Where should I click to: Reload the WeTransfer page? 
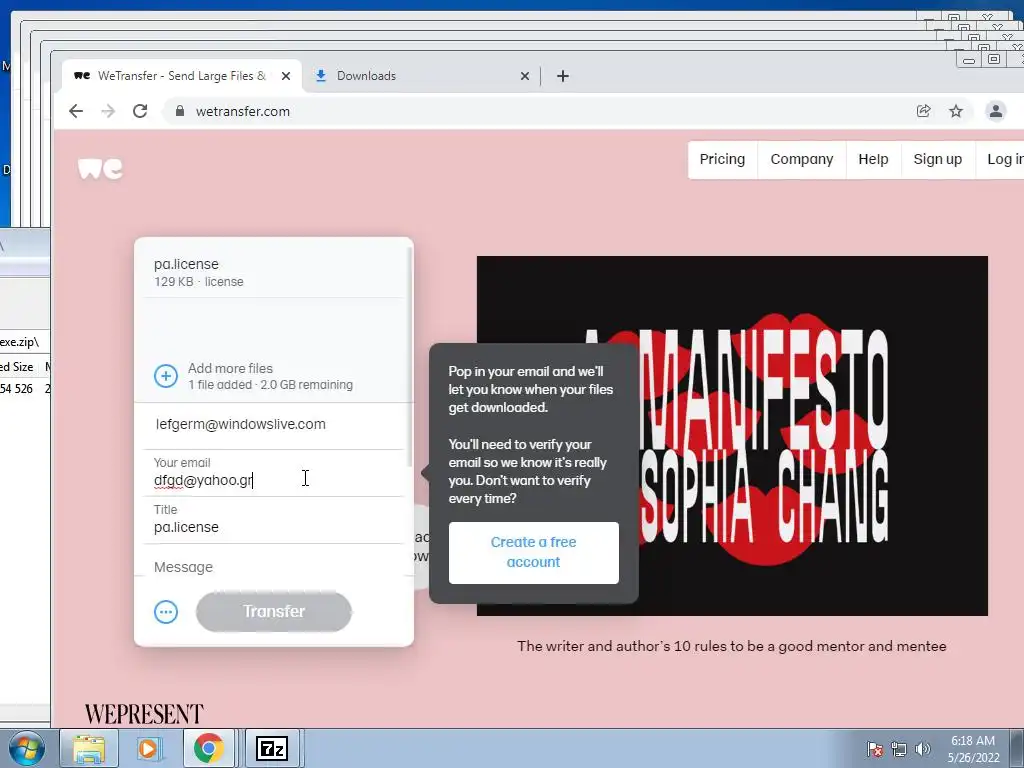point(140,111)
